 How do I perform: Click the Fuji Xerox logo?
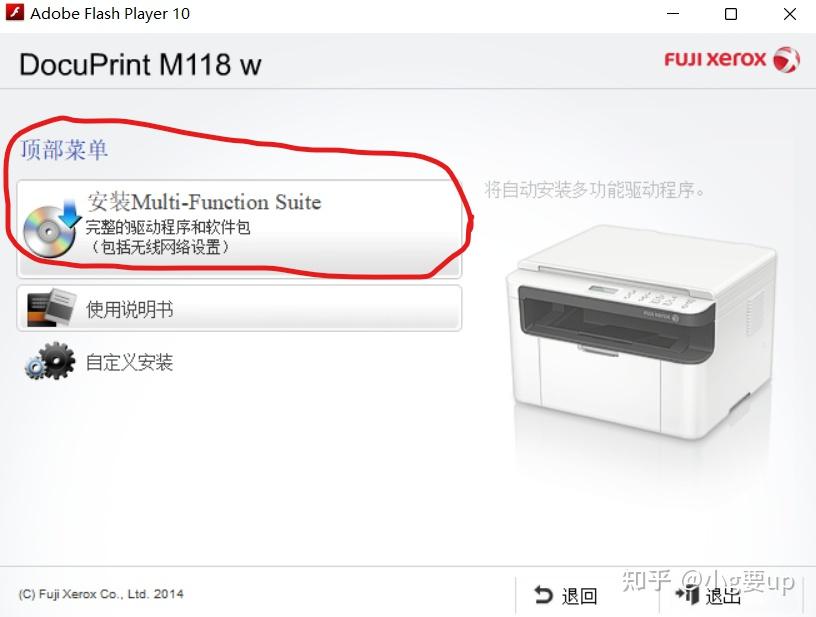(x=732, y=59)
